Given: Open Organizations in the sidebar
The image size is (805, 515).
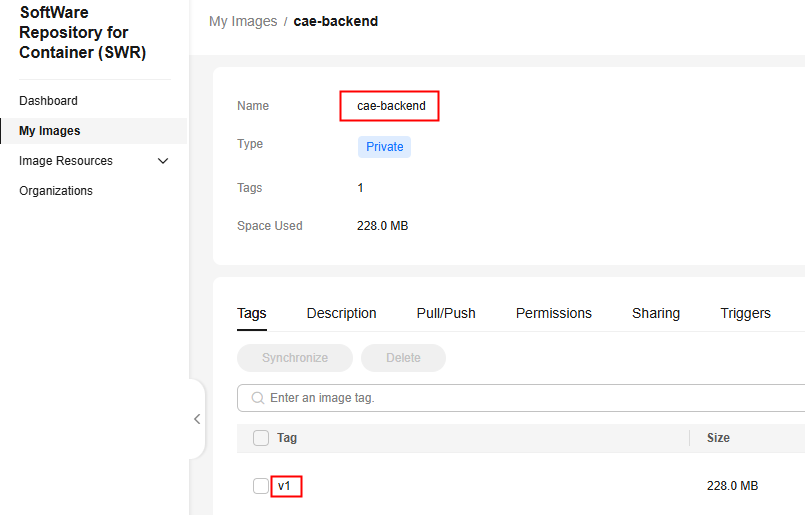Looking at the screenshot, I should click(x=56, y=190).
